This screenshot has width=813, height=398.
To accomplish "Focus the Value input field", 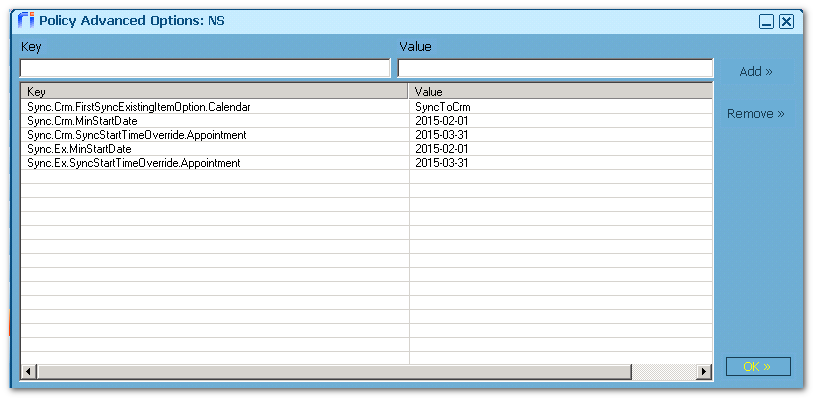I will 555,68.
